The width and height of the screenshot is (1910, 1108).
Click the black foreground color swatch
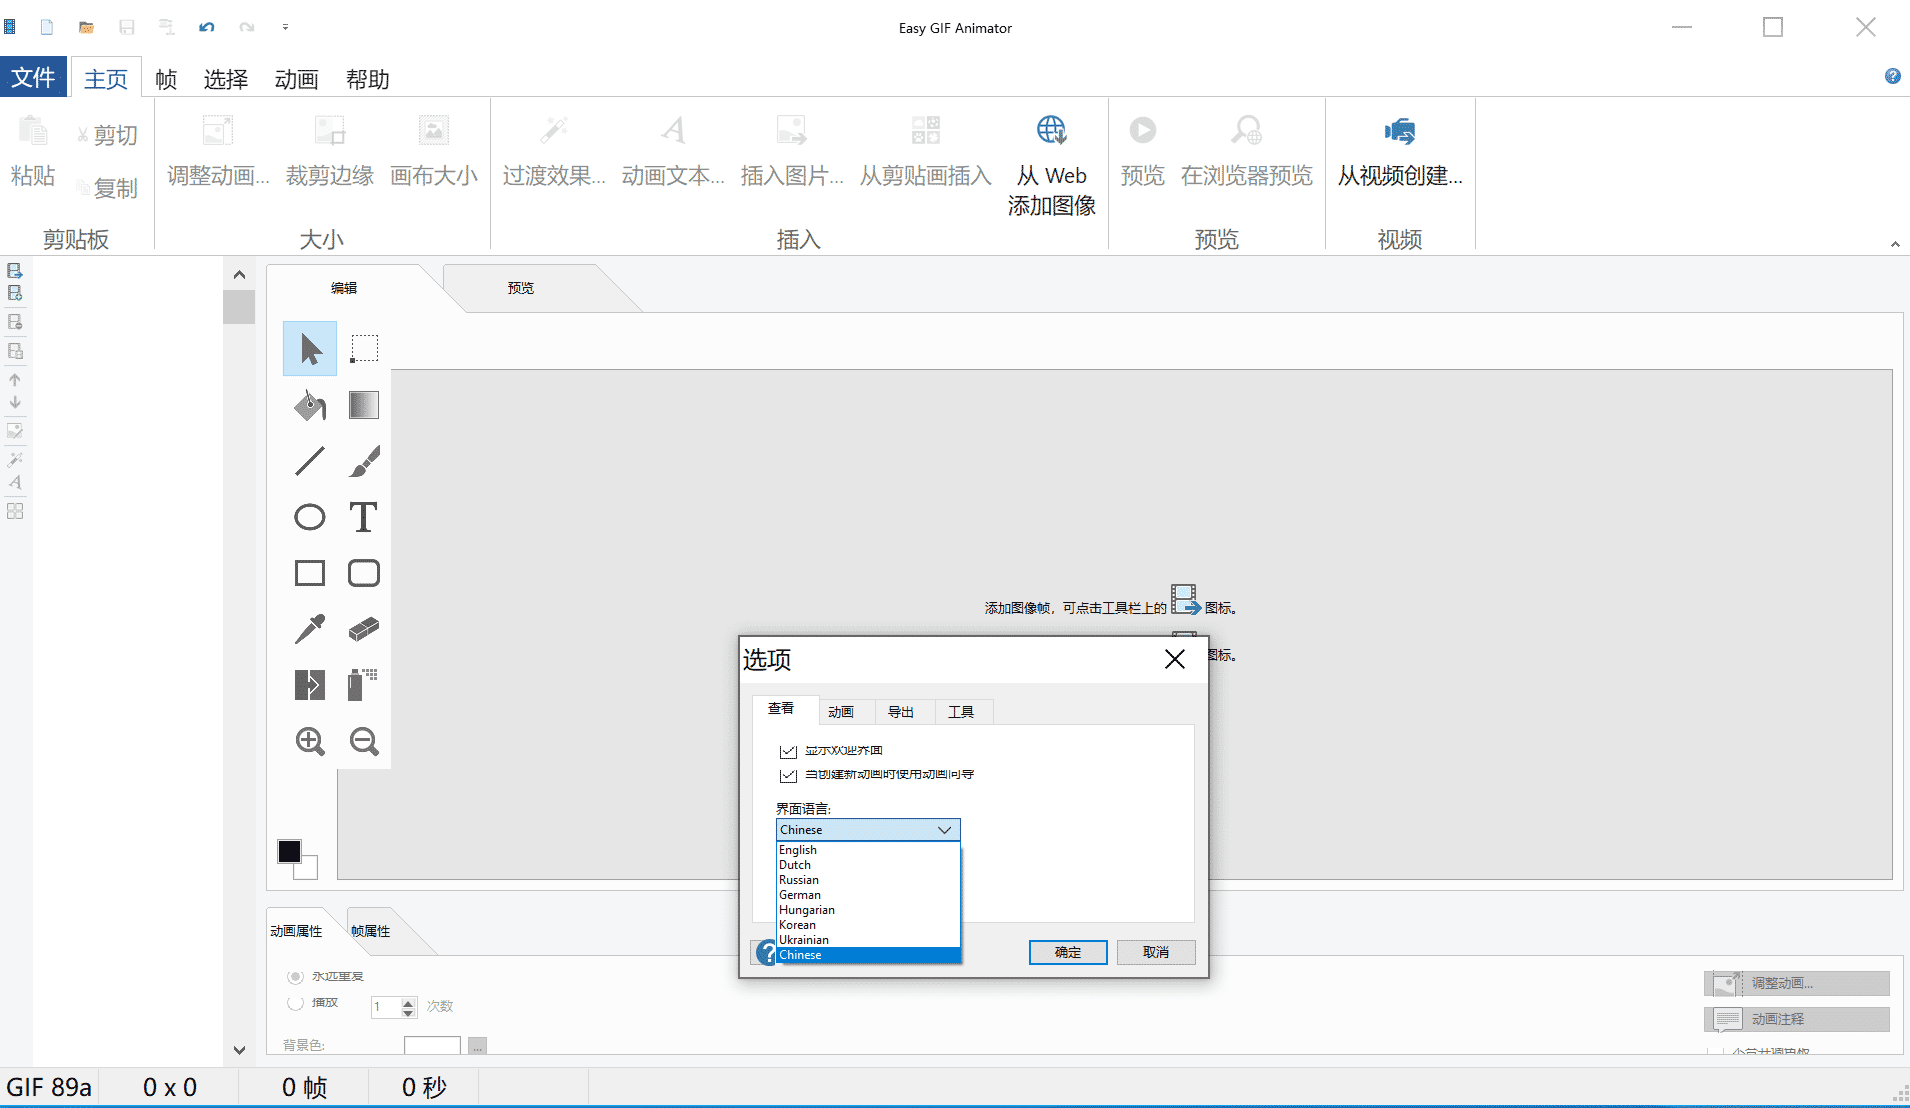click(x=289, y=851)
